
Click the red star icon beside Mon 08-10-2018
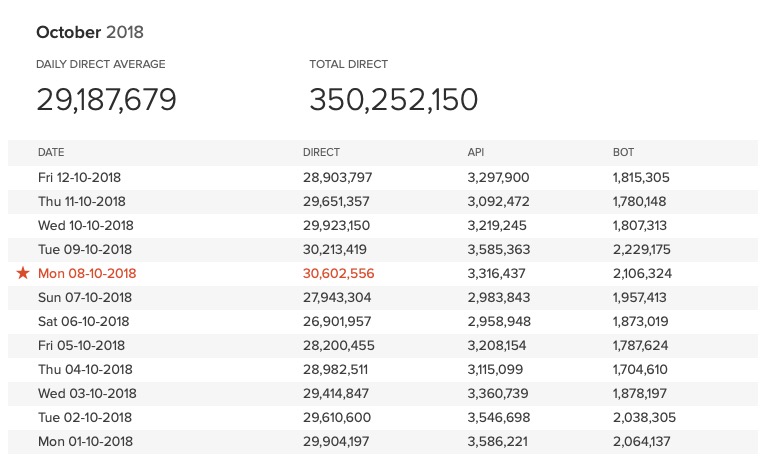tap(23, 273)
